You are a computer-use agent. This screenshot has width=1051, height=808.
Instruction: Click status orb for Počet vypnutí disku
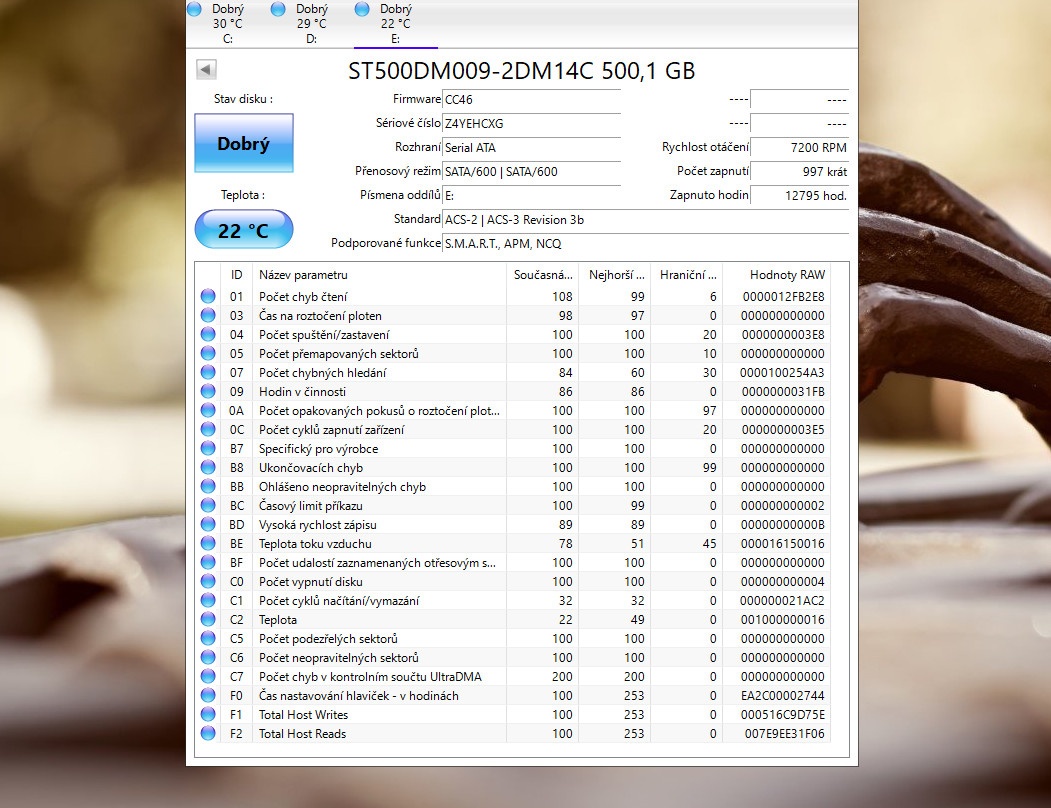click(x=208, y=581)
